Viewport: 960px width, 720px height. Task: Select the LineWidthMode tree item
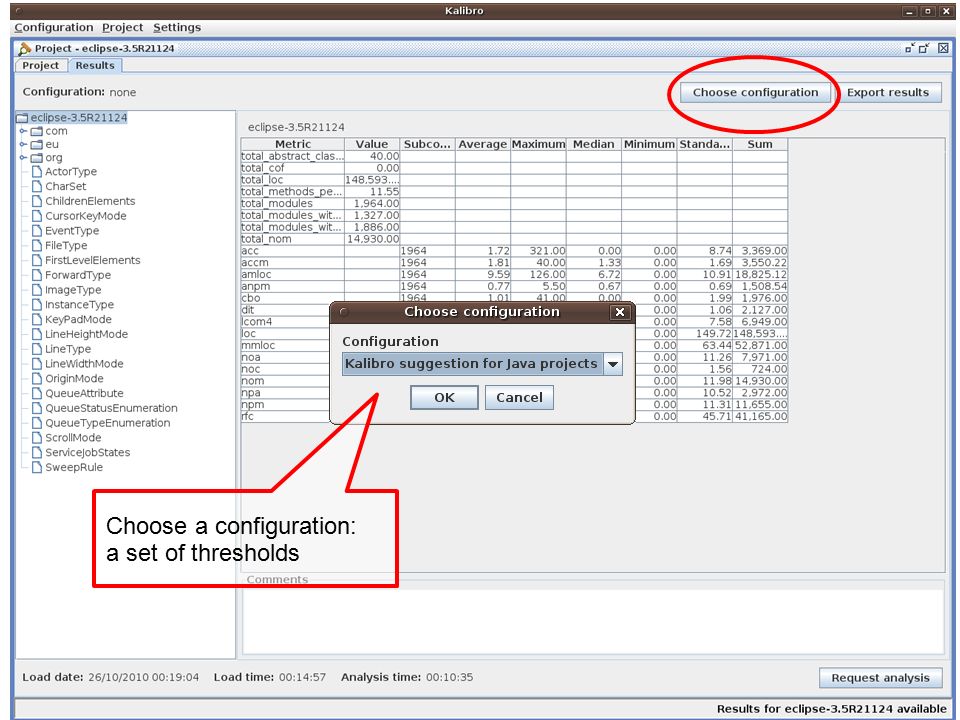click(x=84, y=364)
